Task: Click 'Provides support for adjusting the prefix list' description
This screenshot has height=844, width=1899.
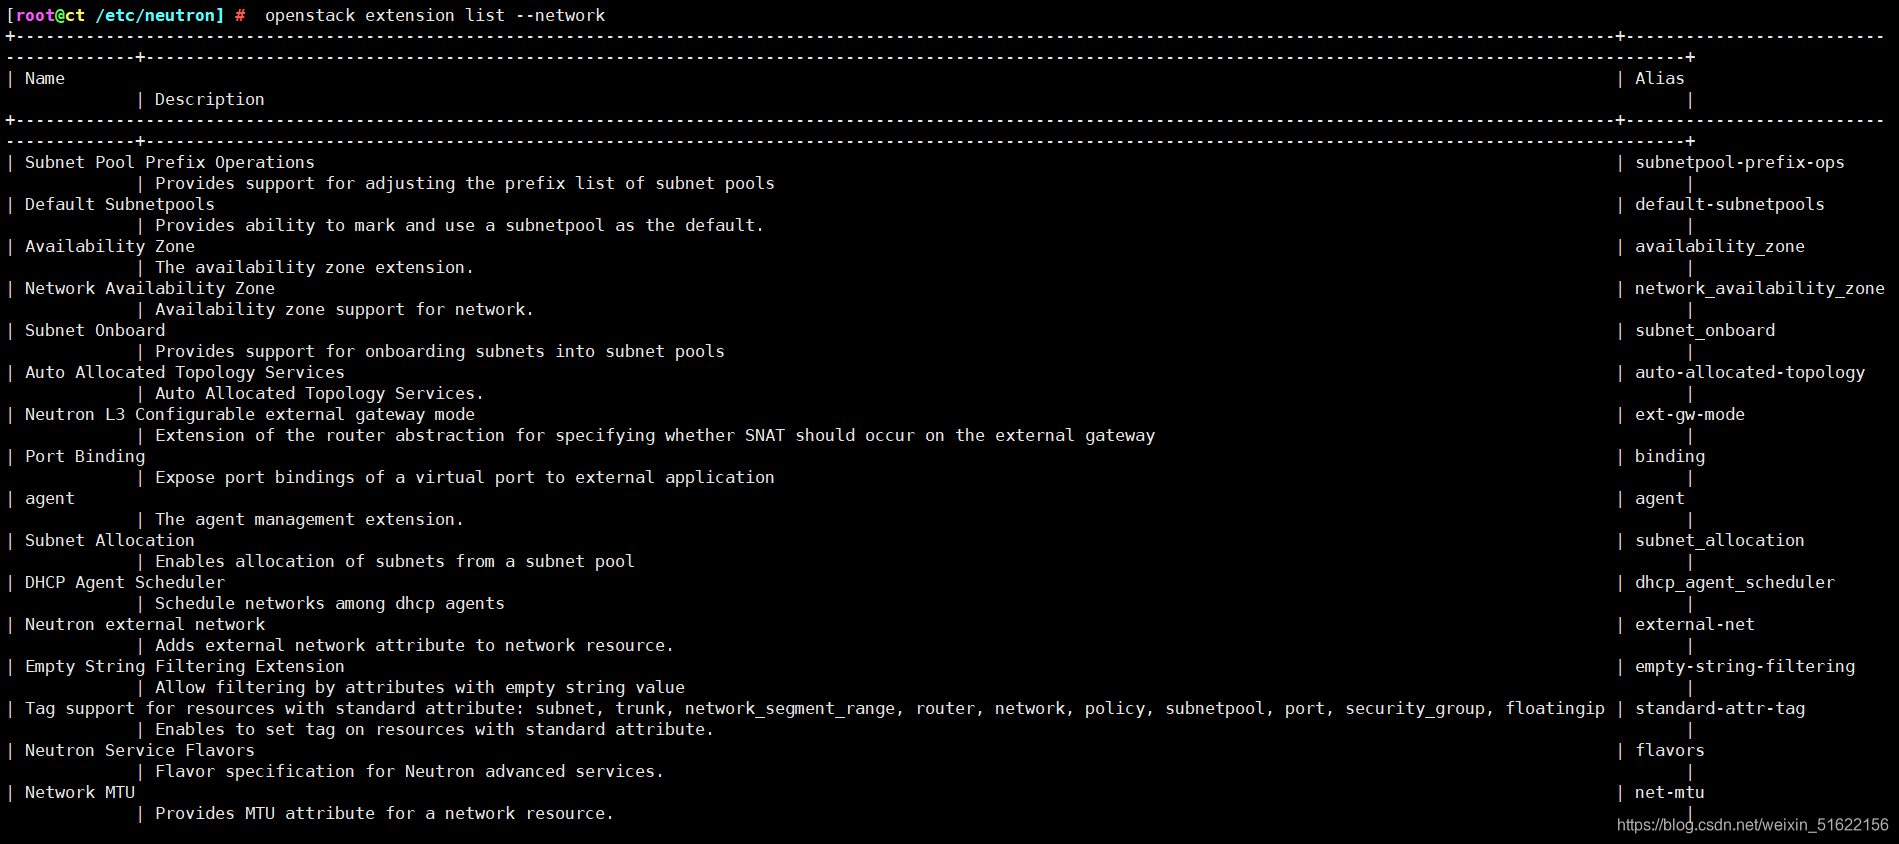Action: coord(465,184)
